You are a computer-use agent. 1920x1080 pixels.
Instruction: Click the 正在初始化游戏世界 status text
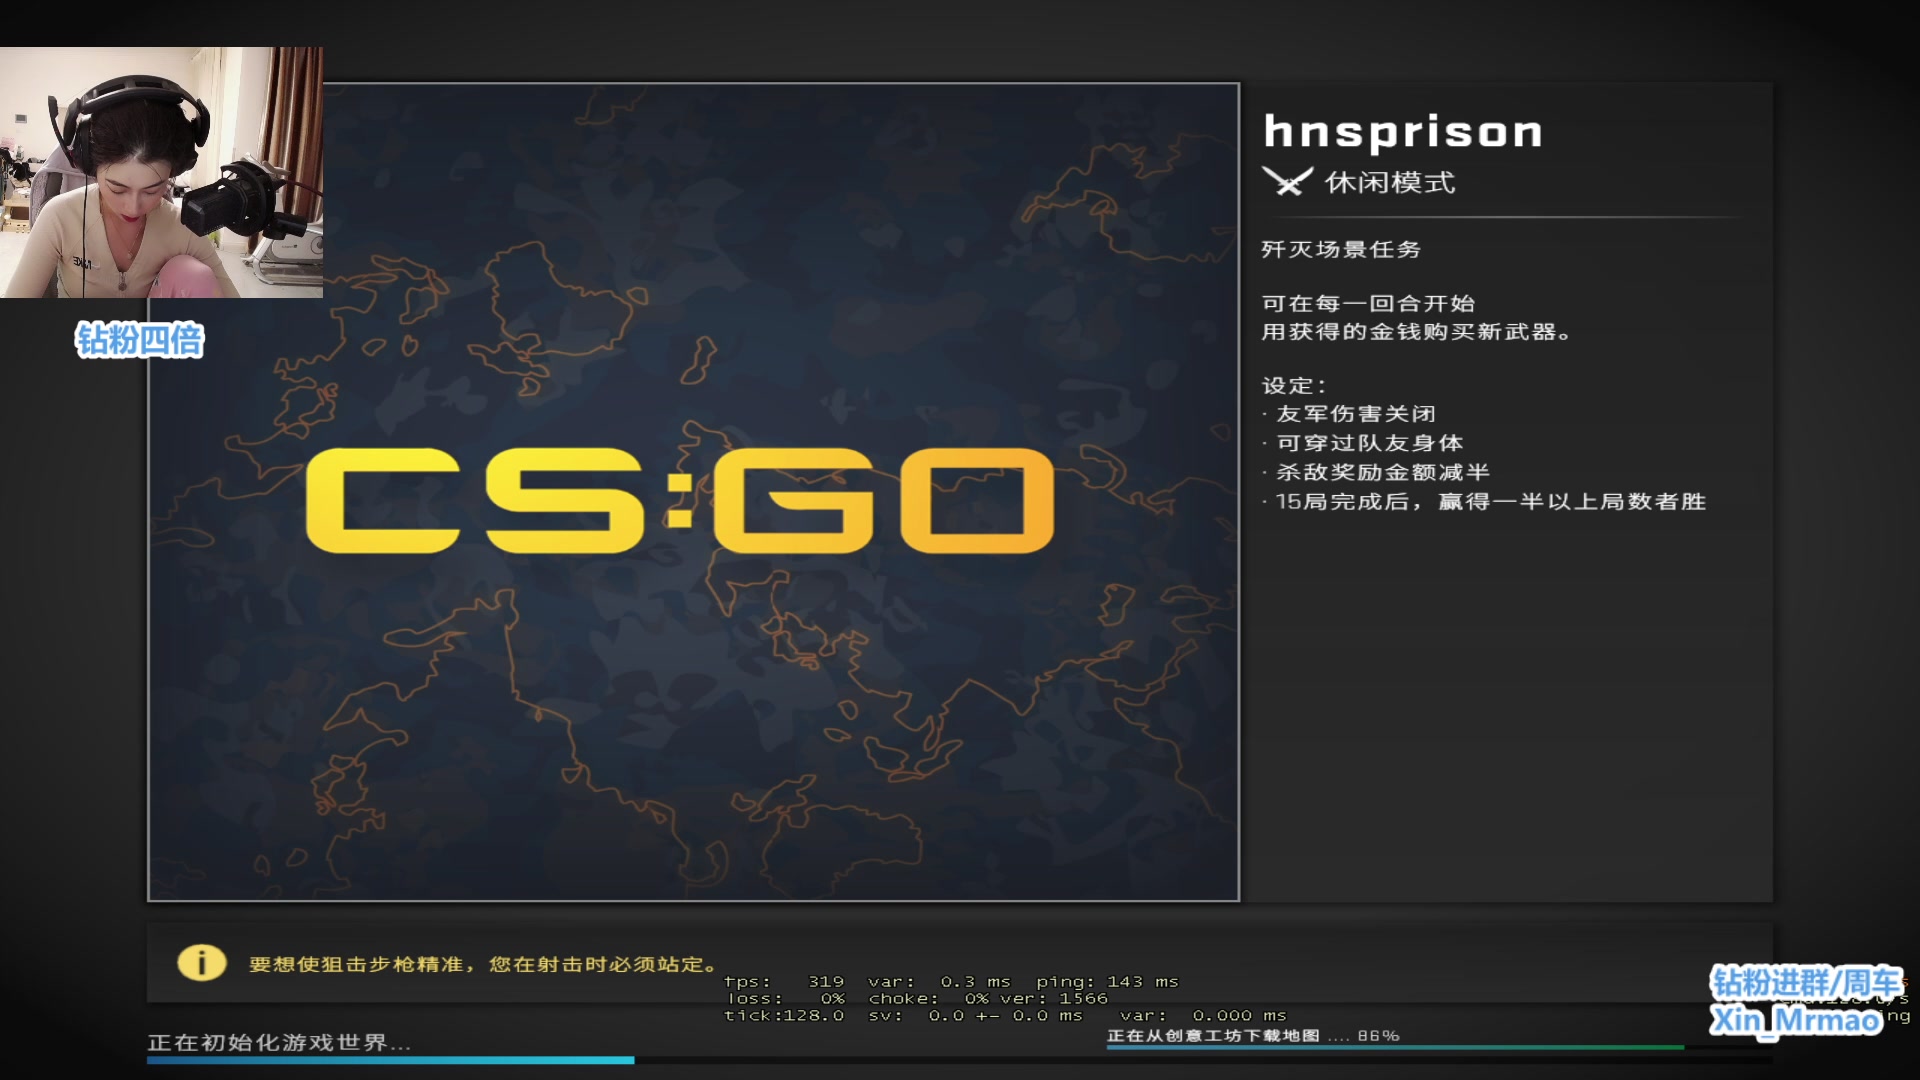[x=279, y=1043]
